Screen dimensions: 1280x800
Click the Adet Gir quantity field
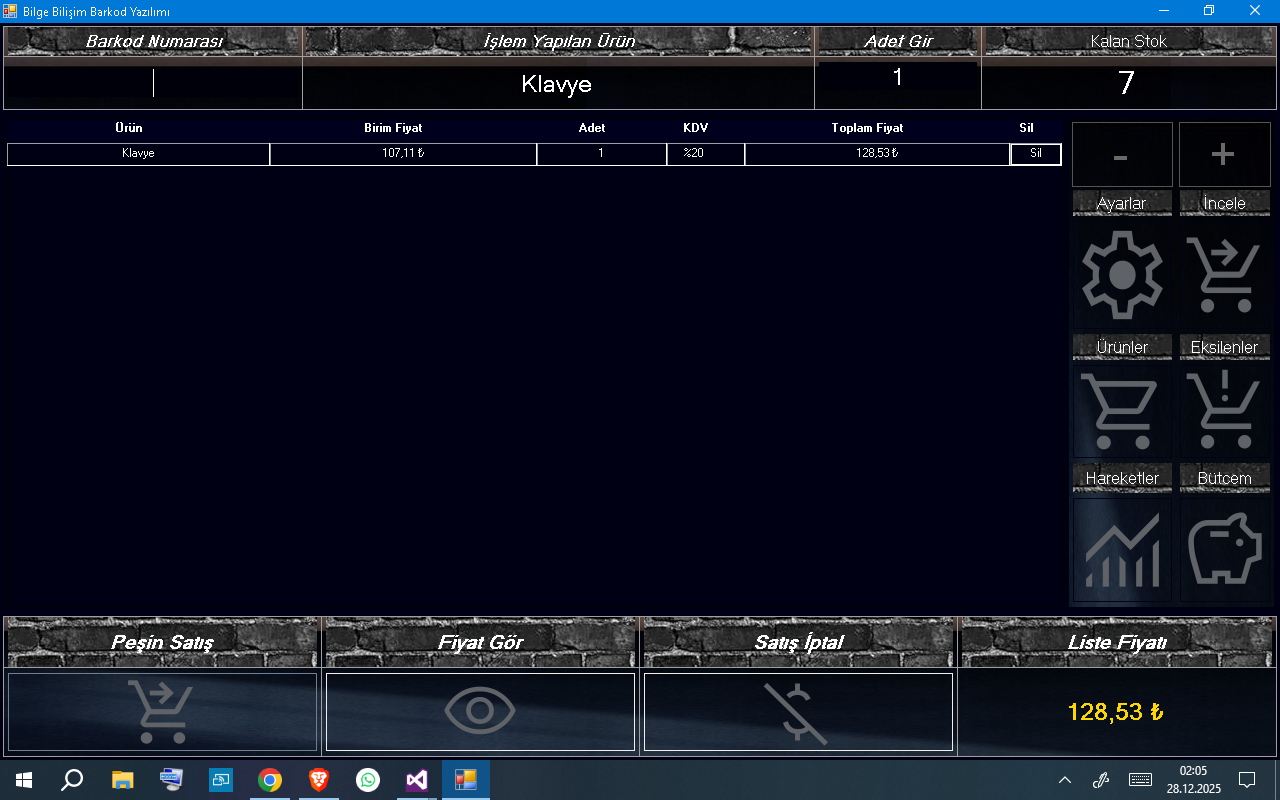[897, 78]
